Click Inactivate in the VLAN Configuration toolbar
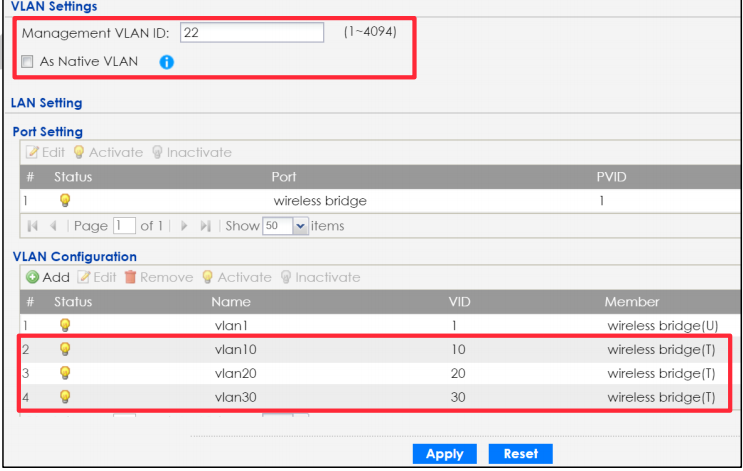Image resolution: width=743 pixels, height=471 pixels. (319, 277)
